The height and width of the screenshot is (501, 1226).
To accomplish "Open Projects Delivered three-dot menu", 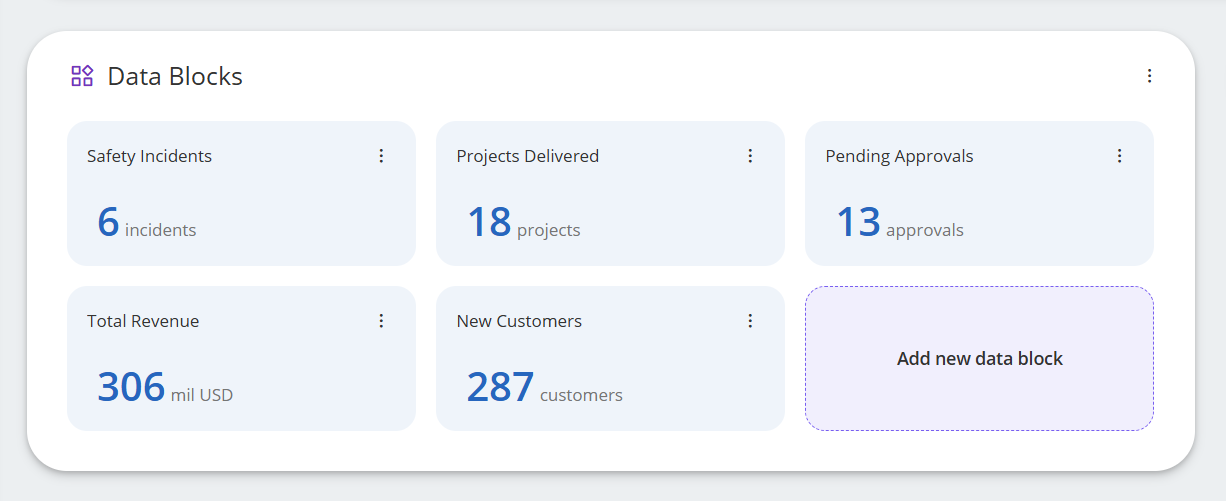I will pos(750,156).
